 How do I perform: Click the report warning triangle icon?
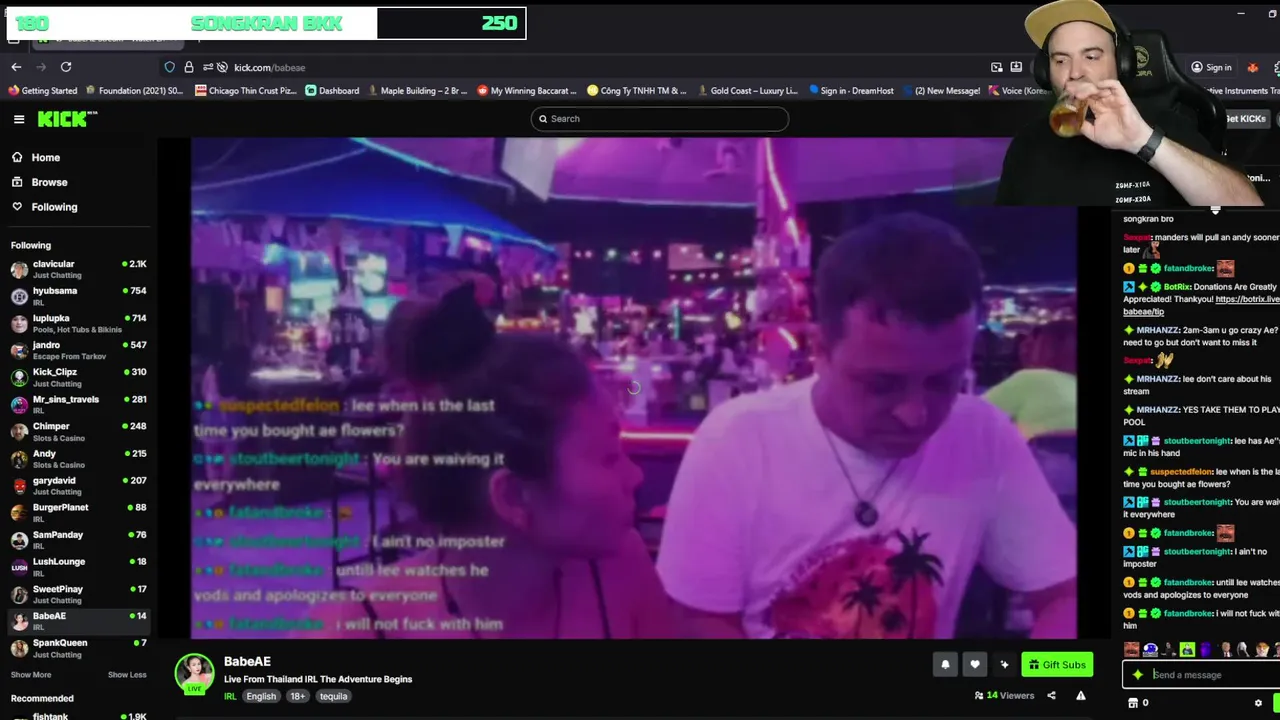click(1081, 696)
